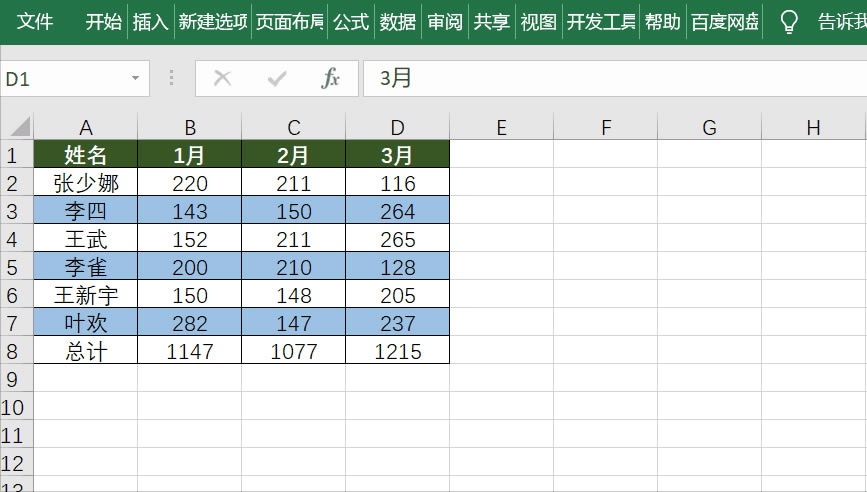The image size is (867, 492).
Task: Select row 1 header
Action: coord(17,154)
